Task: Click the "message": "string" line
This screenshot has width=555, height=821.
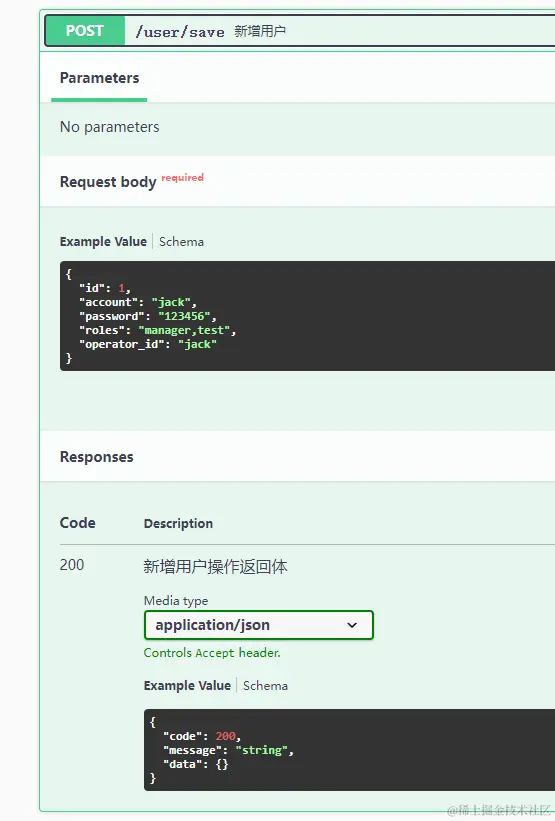Action: 228,750
